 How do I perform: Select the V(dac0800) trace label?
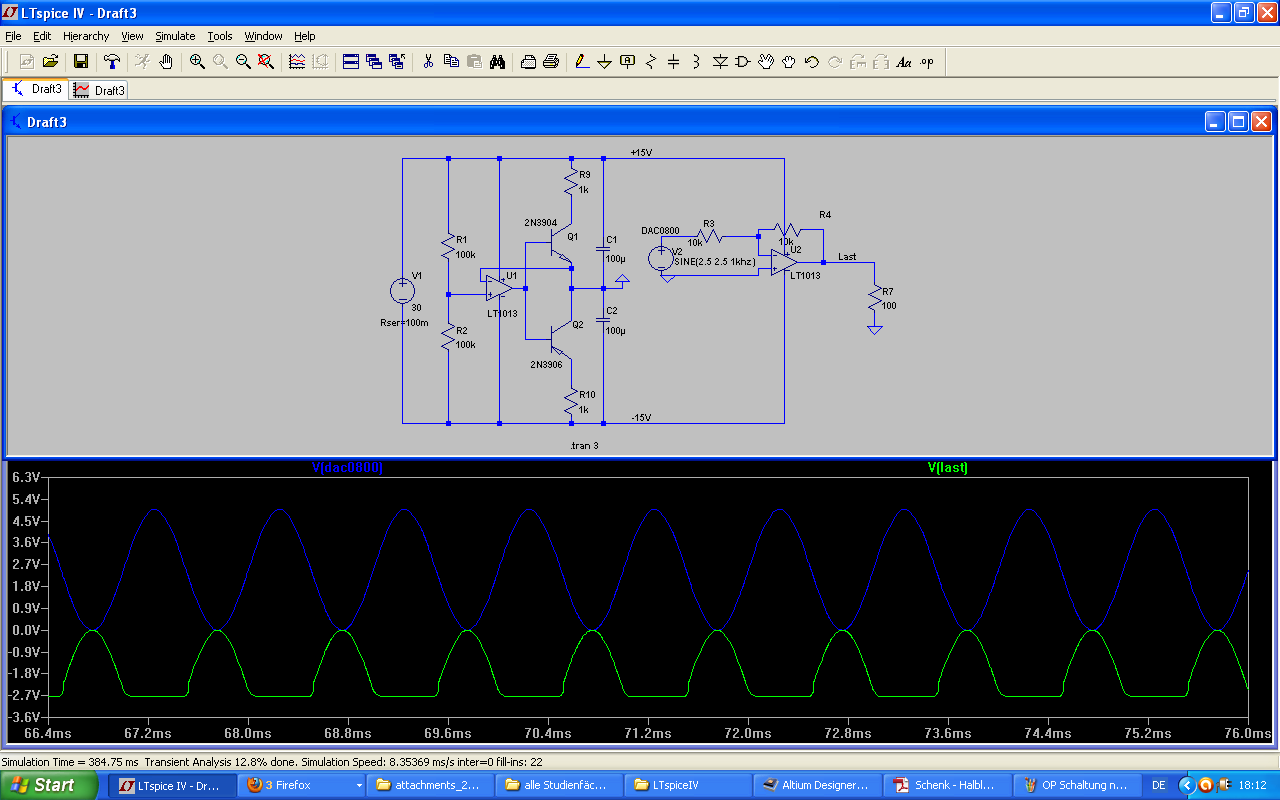coord(347,467)
